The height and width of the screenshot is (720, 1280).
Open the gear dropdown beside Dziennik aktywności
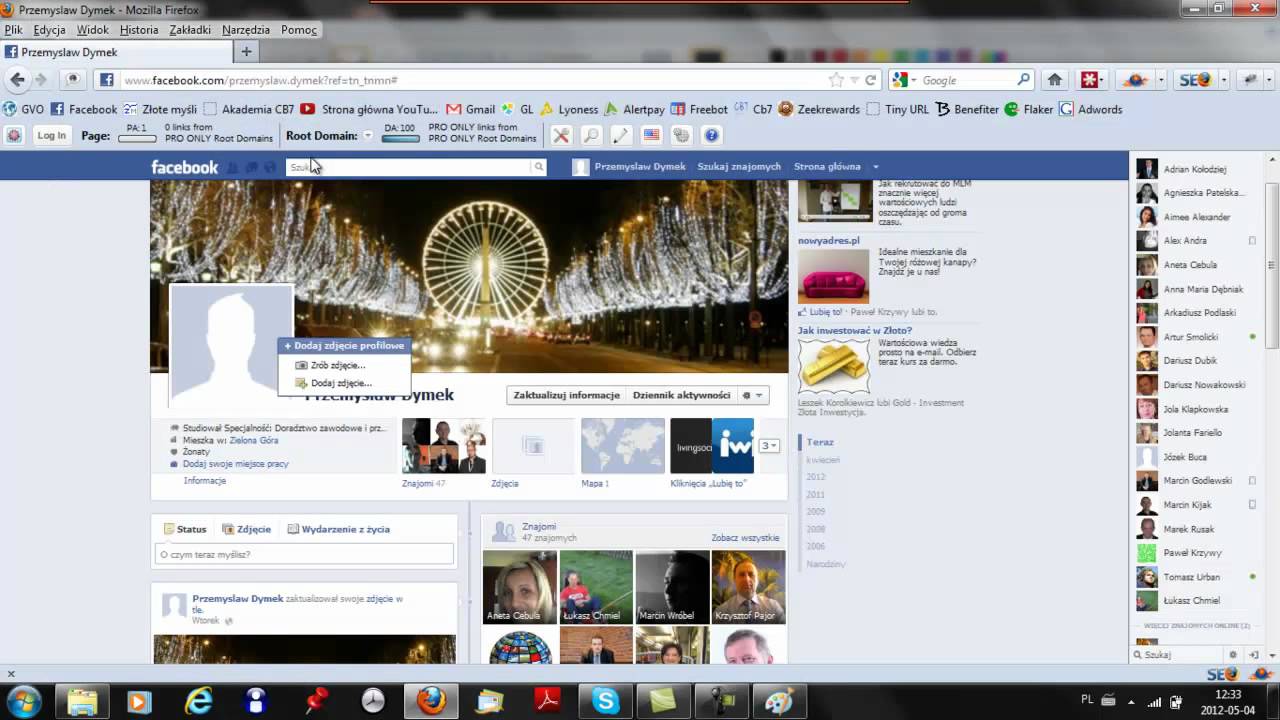click(752, 395)
